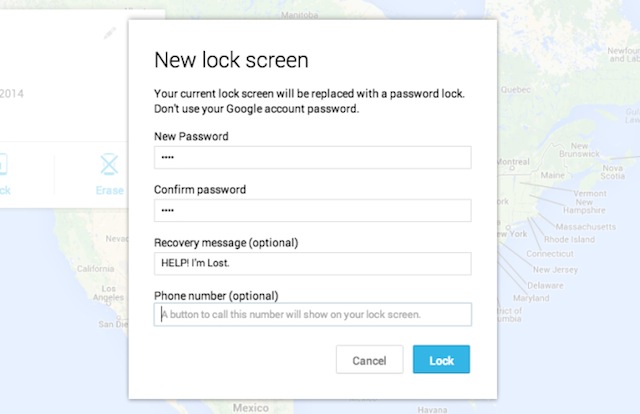640x414 pixels.
Task: Focus the New Password field
Action: [313, 157]
